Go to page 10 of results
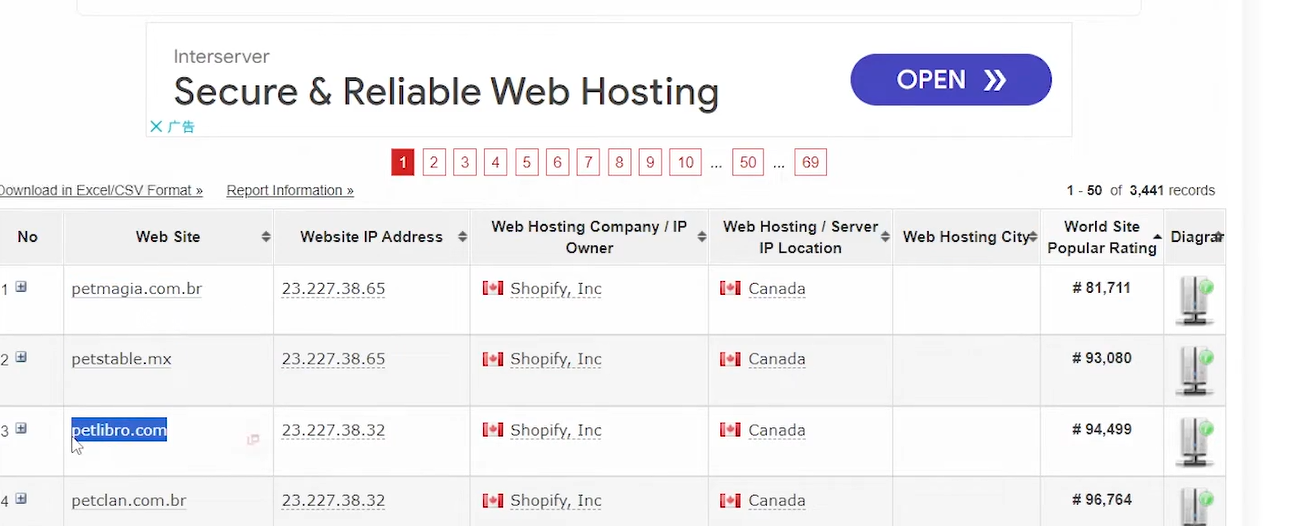 pyautogui.click(x=685, y=162)
